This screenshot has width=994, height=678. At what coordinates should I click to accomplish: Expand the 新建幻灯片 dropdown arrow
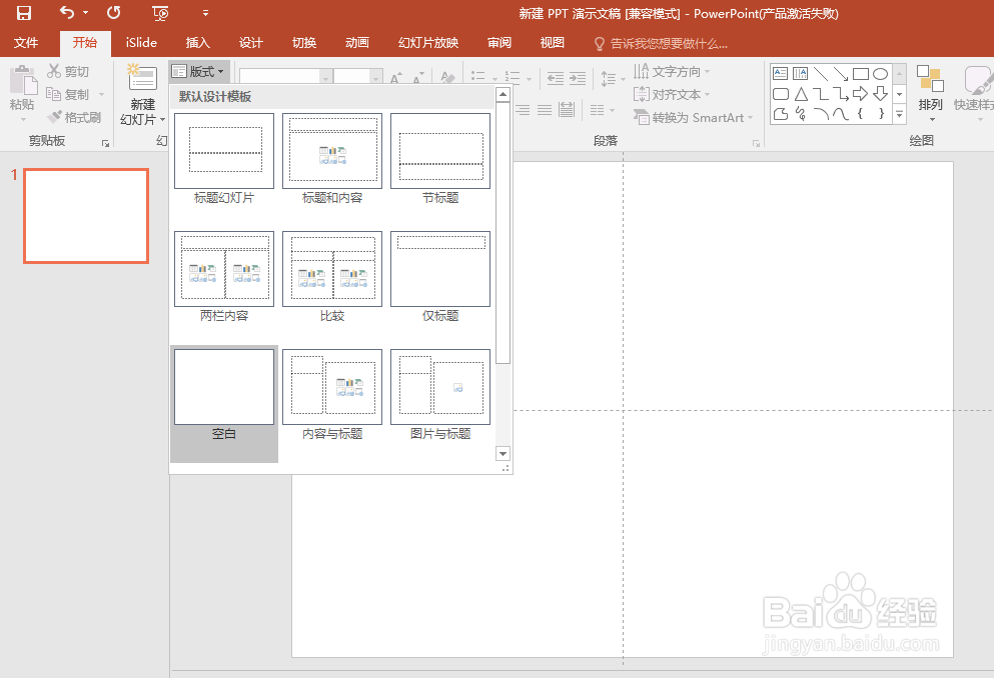click(162, 119)
